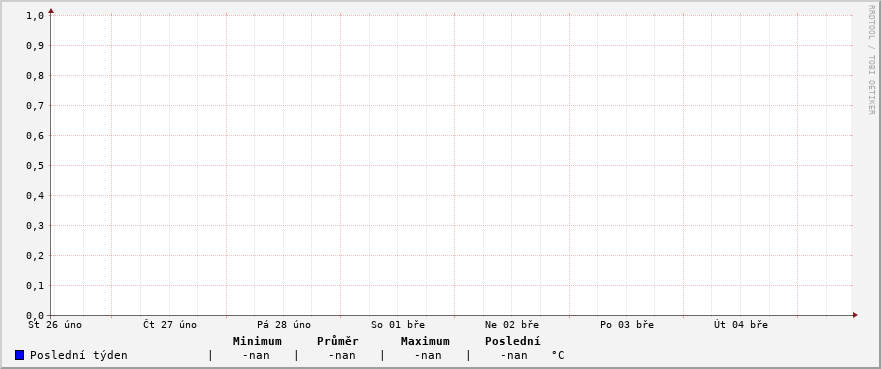This screenshot has height=369, width=881.
Task: Click the 'Po 03 bře' date label
Action: (626, 325)
